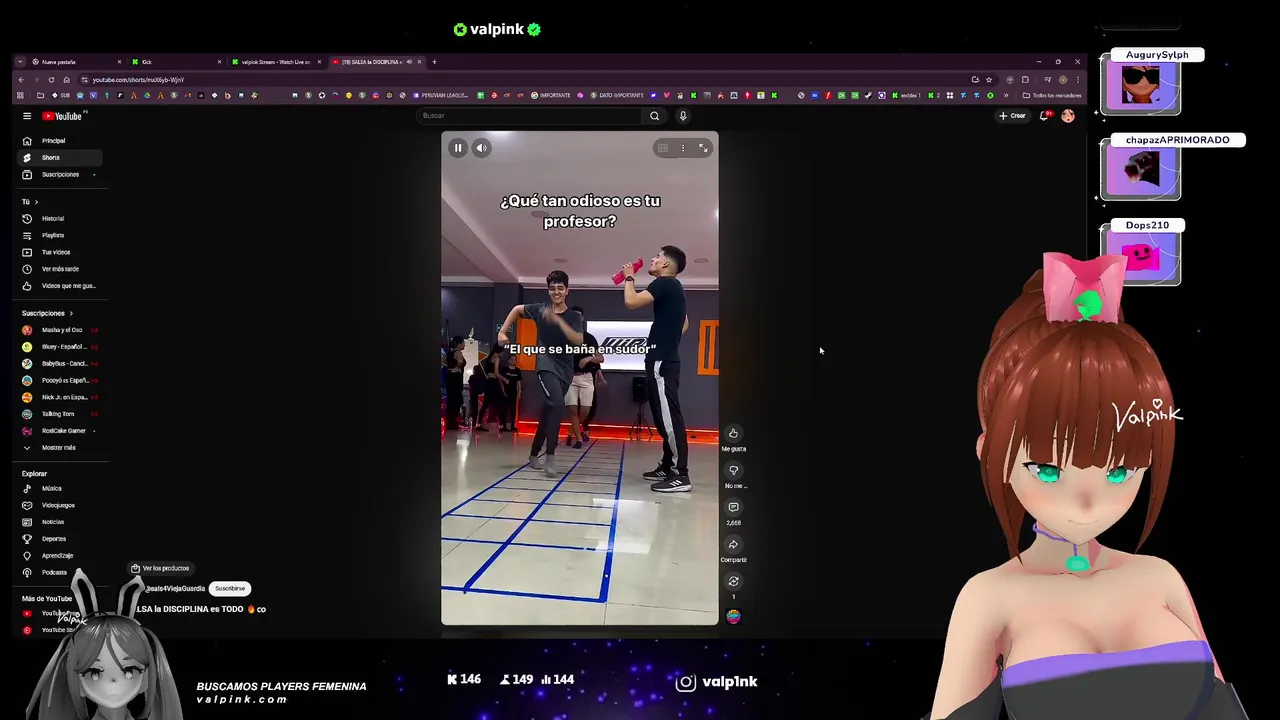
Task: Open the IMPORTANTE bookmark
Action: tap(552, 95)
